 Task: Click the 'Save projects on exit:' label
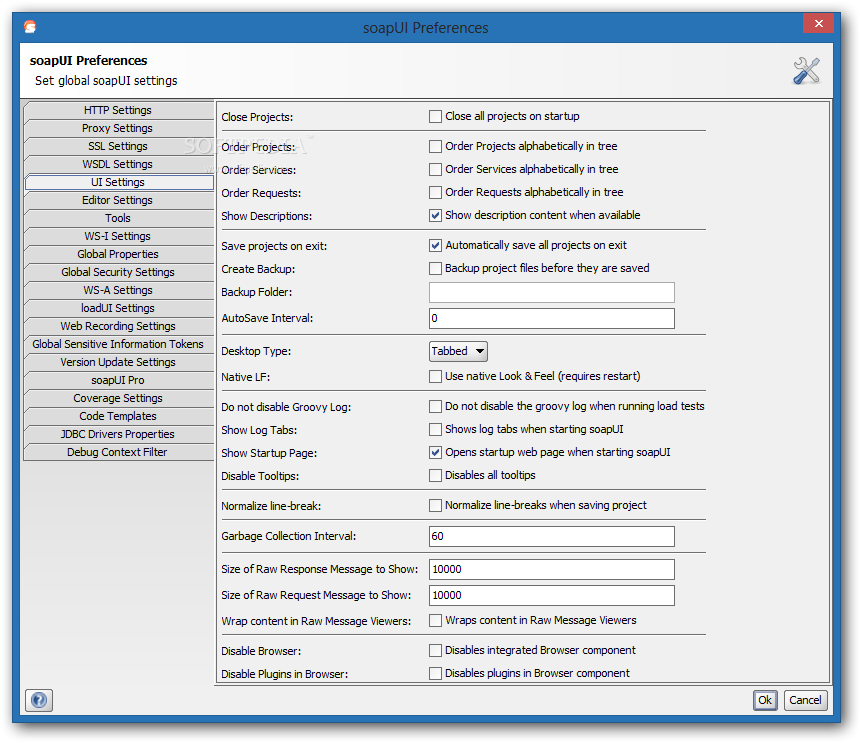pos(274,247)
